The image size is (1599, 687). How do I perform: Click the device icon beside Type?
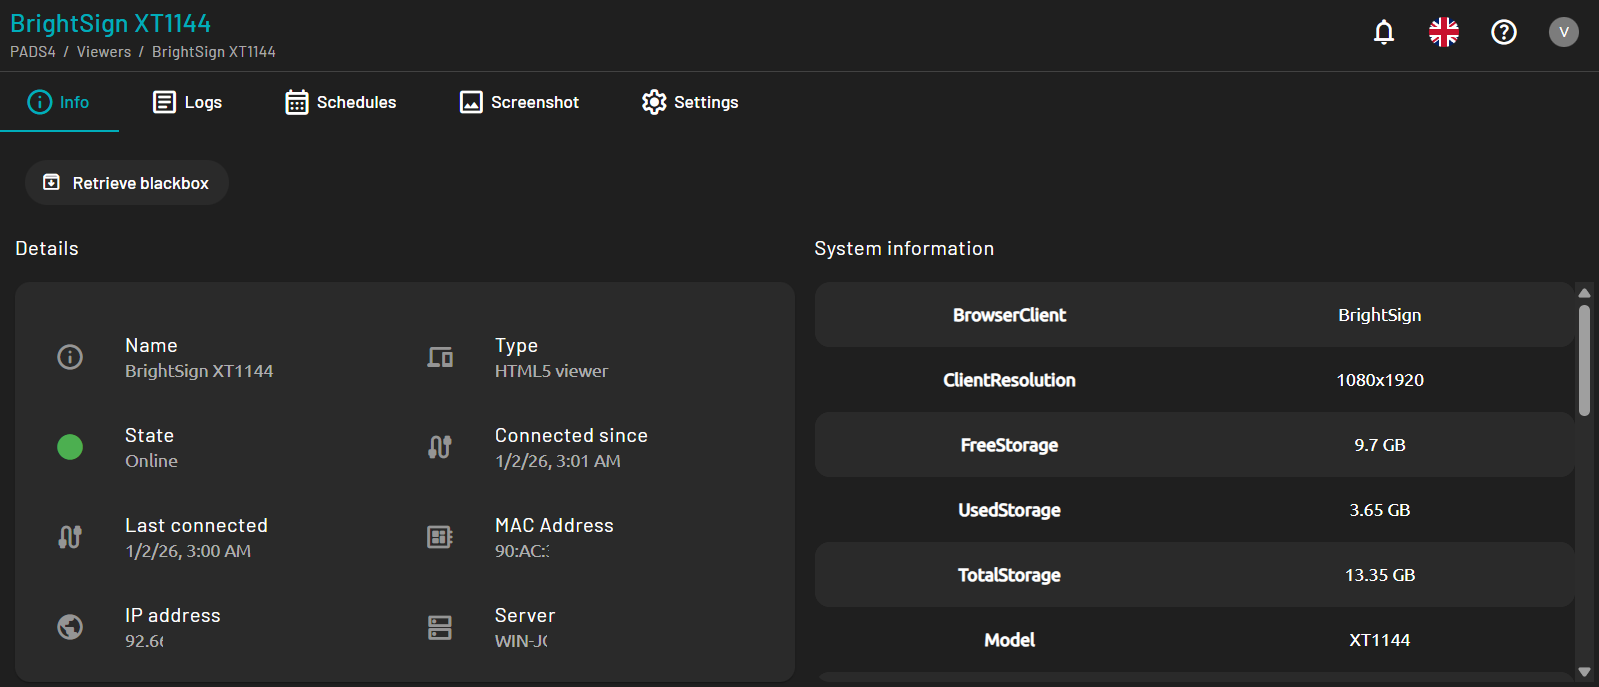tap(440, 357)
